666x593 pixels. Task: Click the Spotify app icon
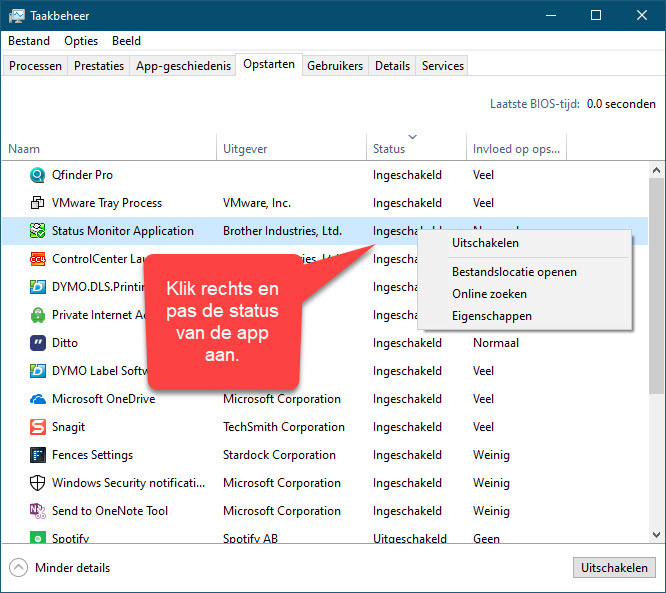point(37,537)
